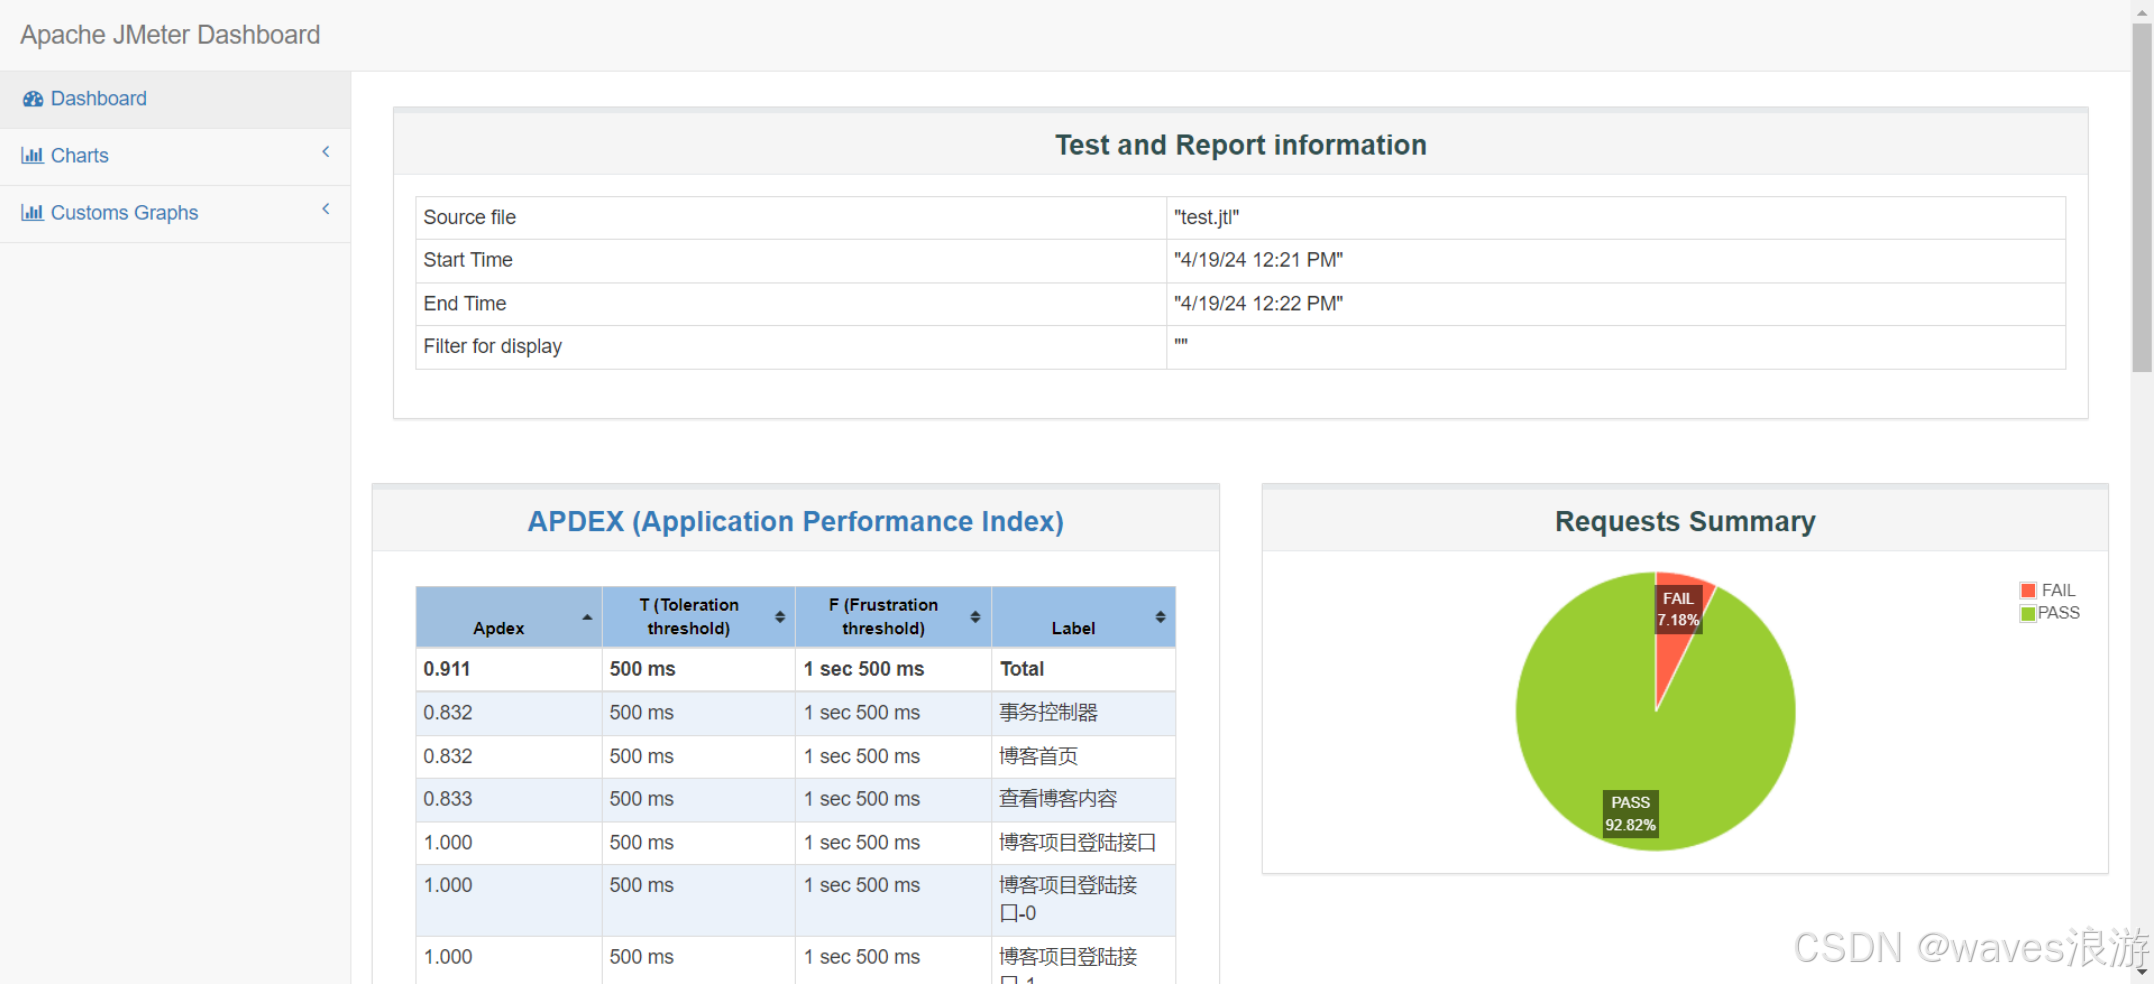Click the Requests Summary heading
Image resolution: width=2154 pixels, height=984 pixels.
[x=1685, y=522]
